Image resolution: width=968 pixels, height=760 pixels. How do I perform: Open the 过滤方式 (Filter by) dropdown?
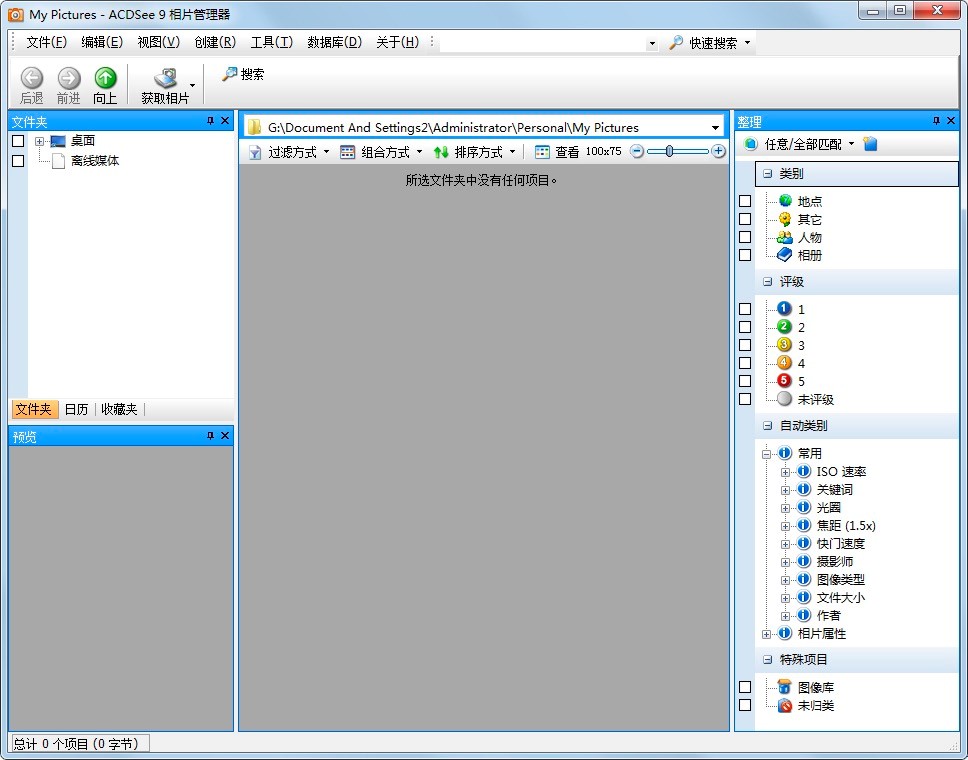(x=290, y=152)
